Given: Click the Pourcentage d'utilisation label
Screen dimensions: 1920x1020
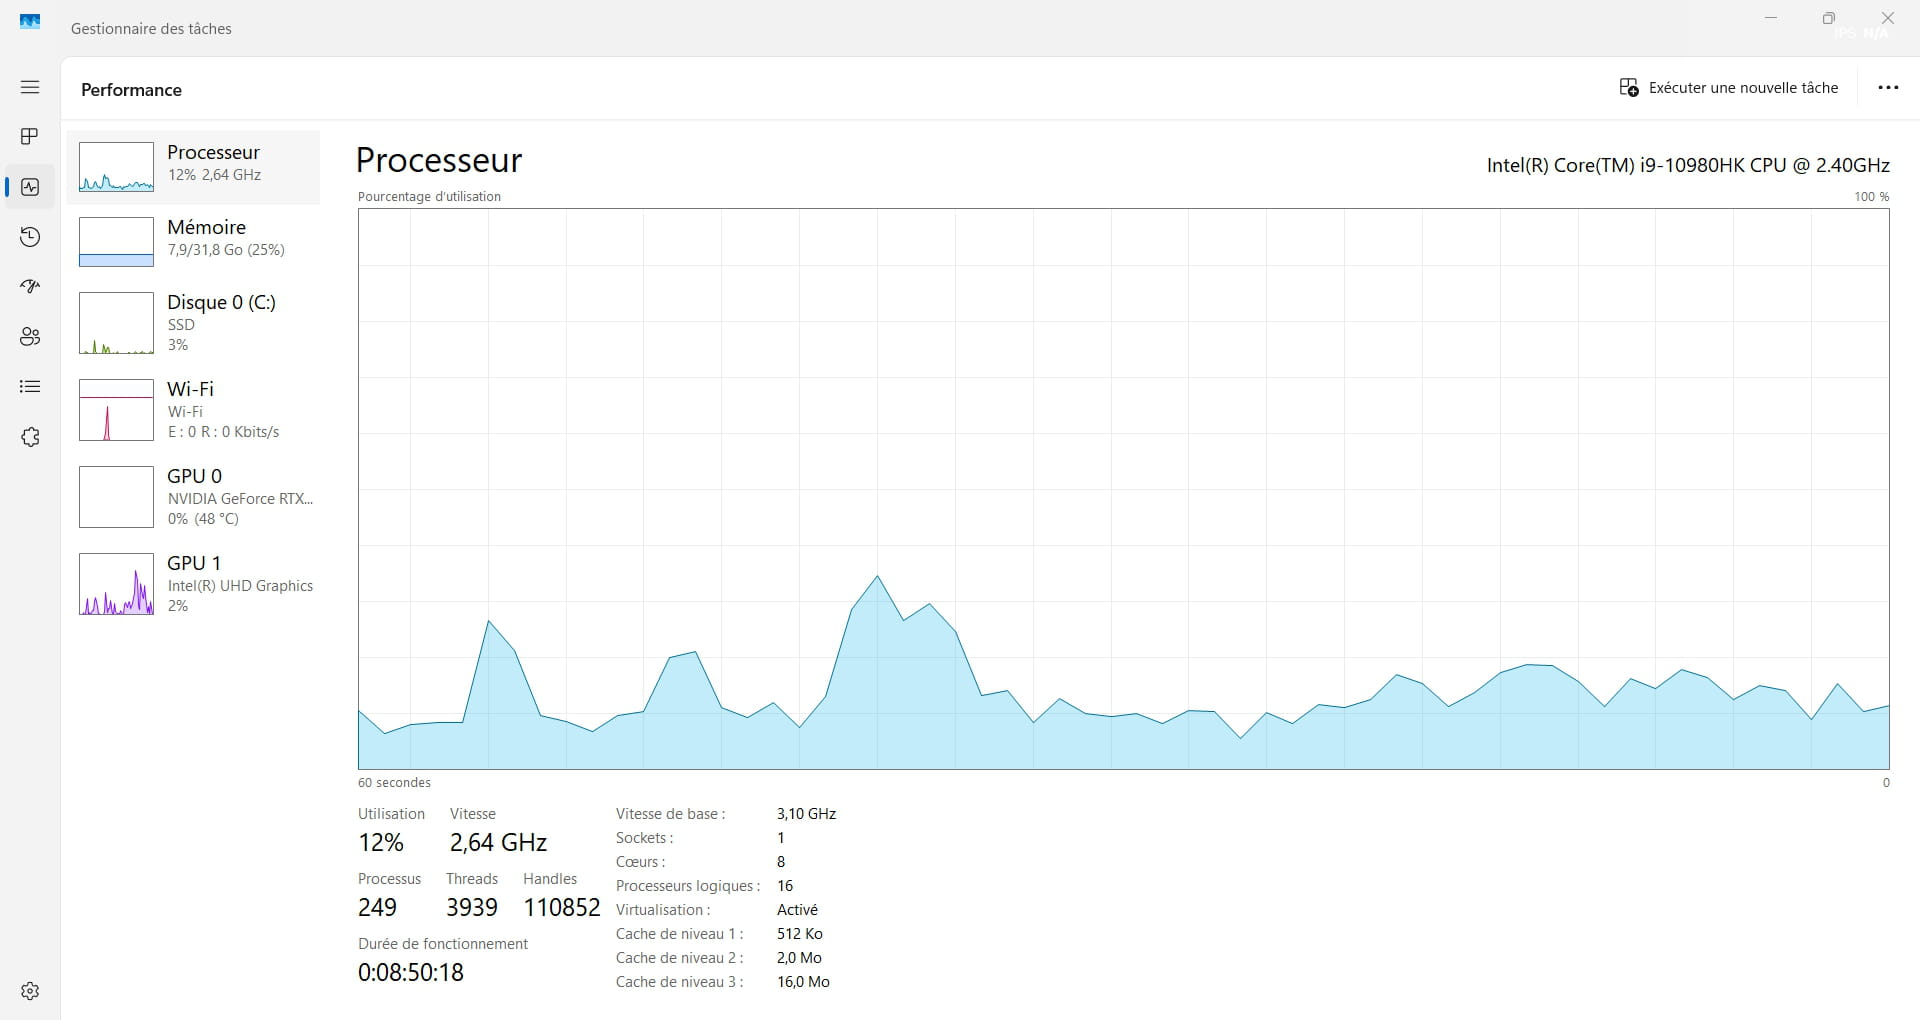Looking at the screenshot, I should tap(429, 197).
